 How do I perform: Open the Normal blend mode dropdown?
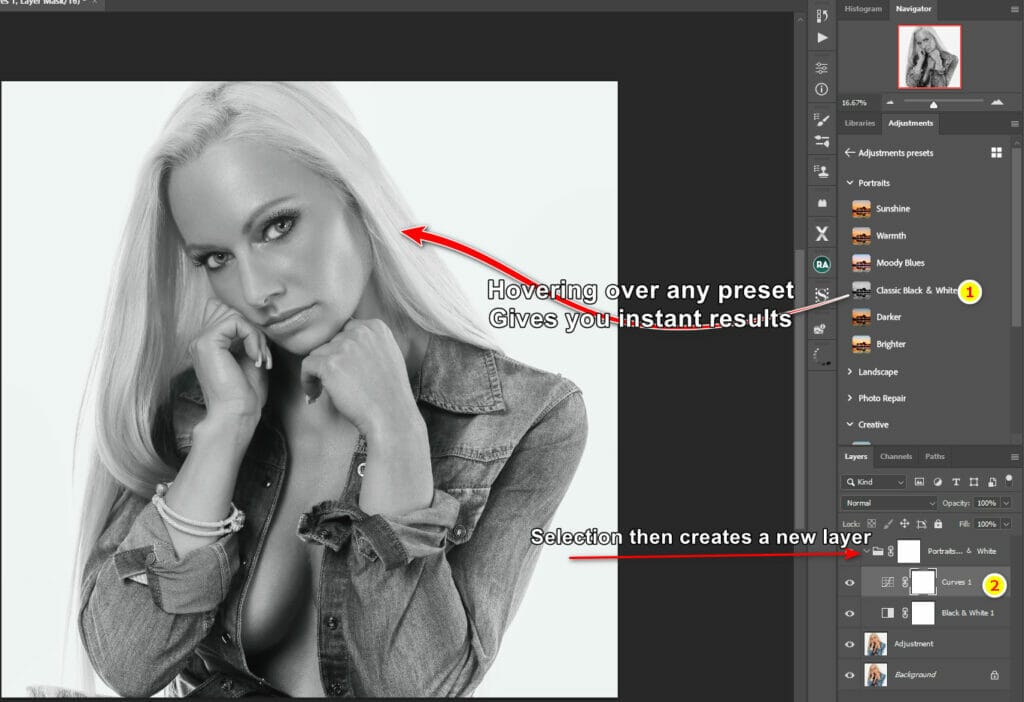[x=889, y=503]
